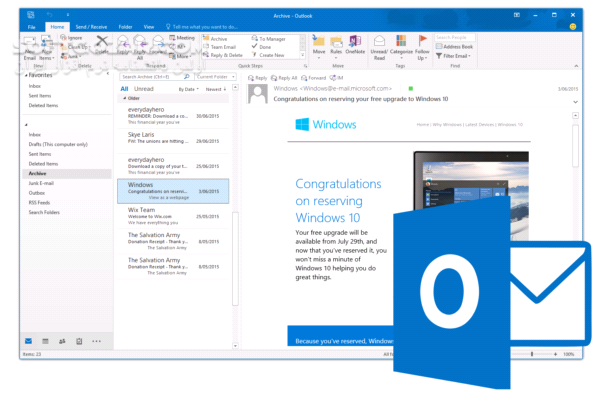Switch to the Send / Receive tab
The image size is (600, 395).
(x=91, y=27)
